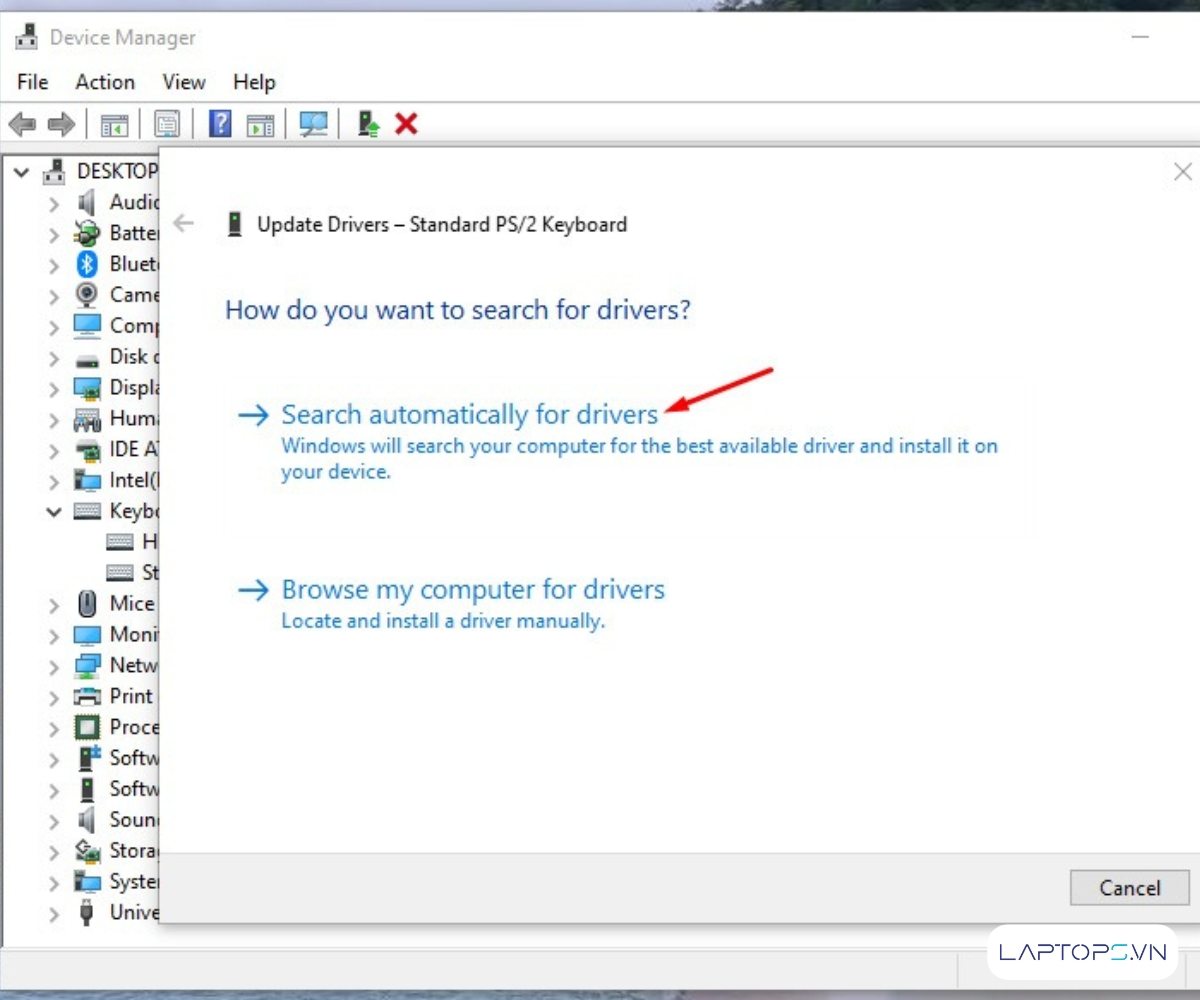Image resolution: width=1200 pixels, height=1000 pixels.
Task: Expand the Audio inputs category
Action: [x=54, y=203]
